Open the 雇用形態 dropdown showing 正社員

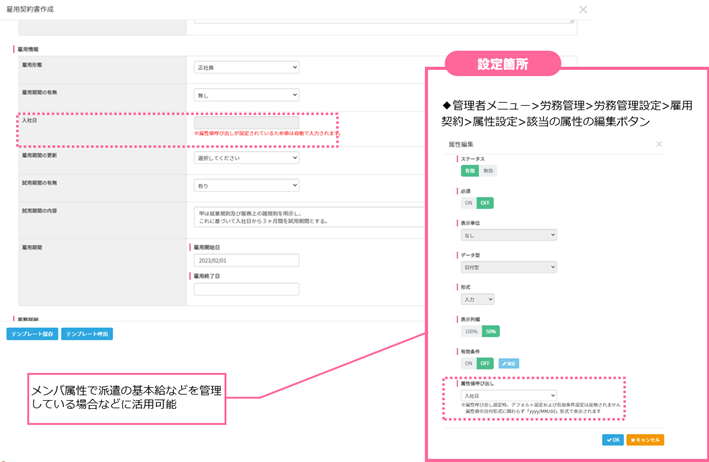(x=246, y=67)
